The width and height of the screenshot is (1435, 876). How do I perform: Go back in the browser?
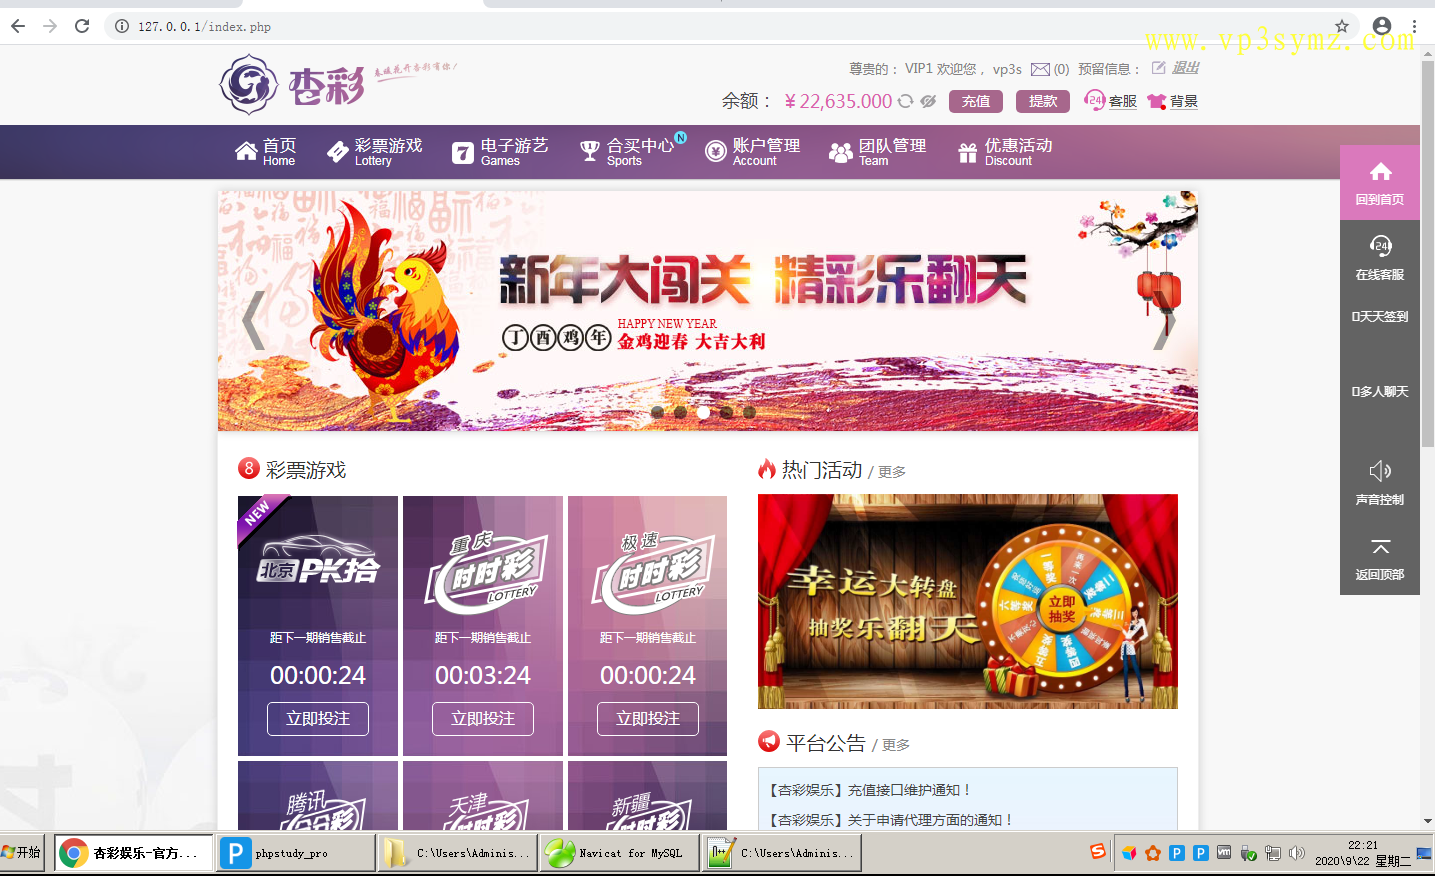click(x=18, y=26)
